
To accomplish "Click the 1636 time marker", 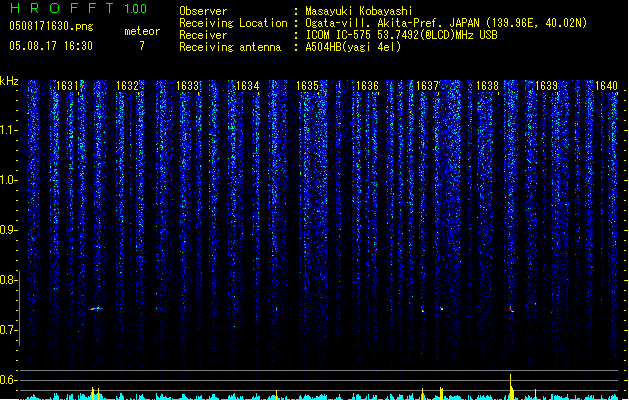I will coord(367,86).
